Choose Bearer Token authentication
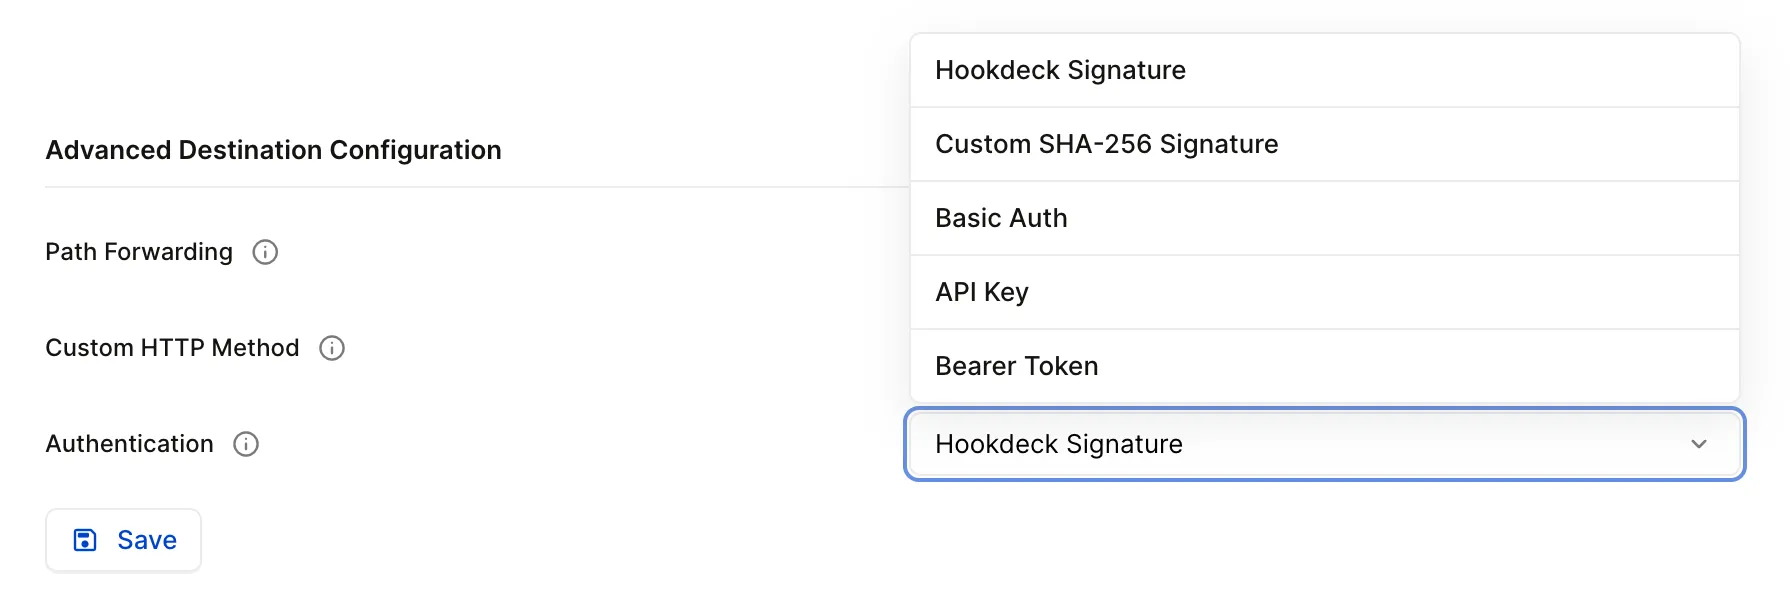Viewport: 1790px width, 600px height. (x=1016, y=366)
